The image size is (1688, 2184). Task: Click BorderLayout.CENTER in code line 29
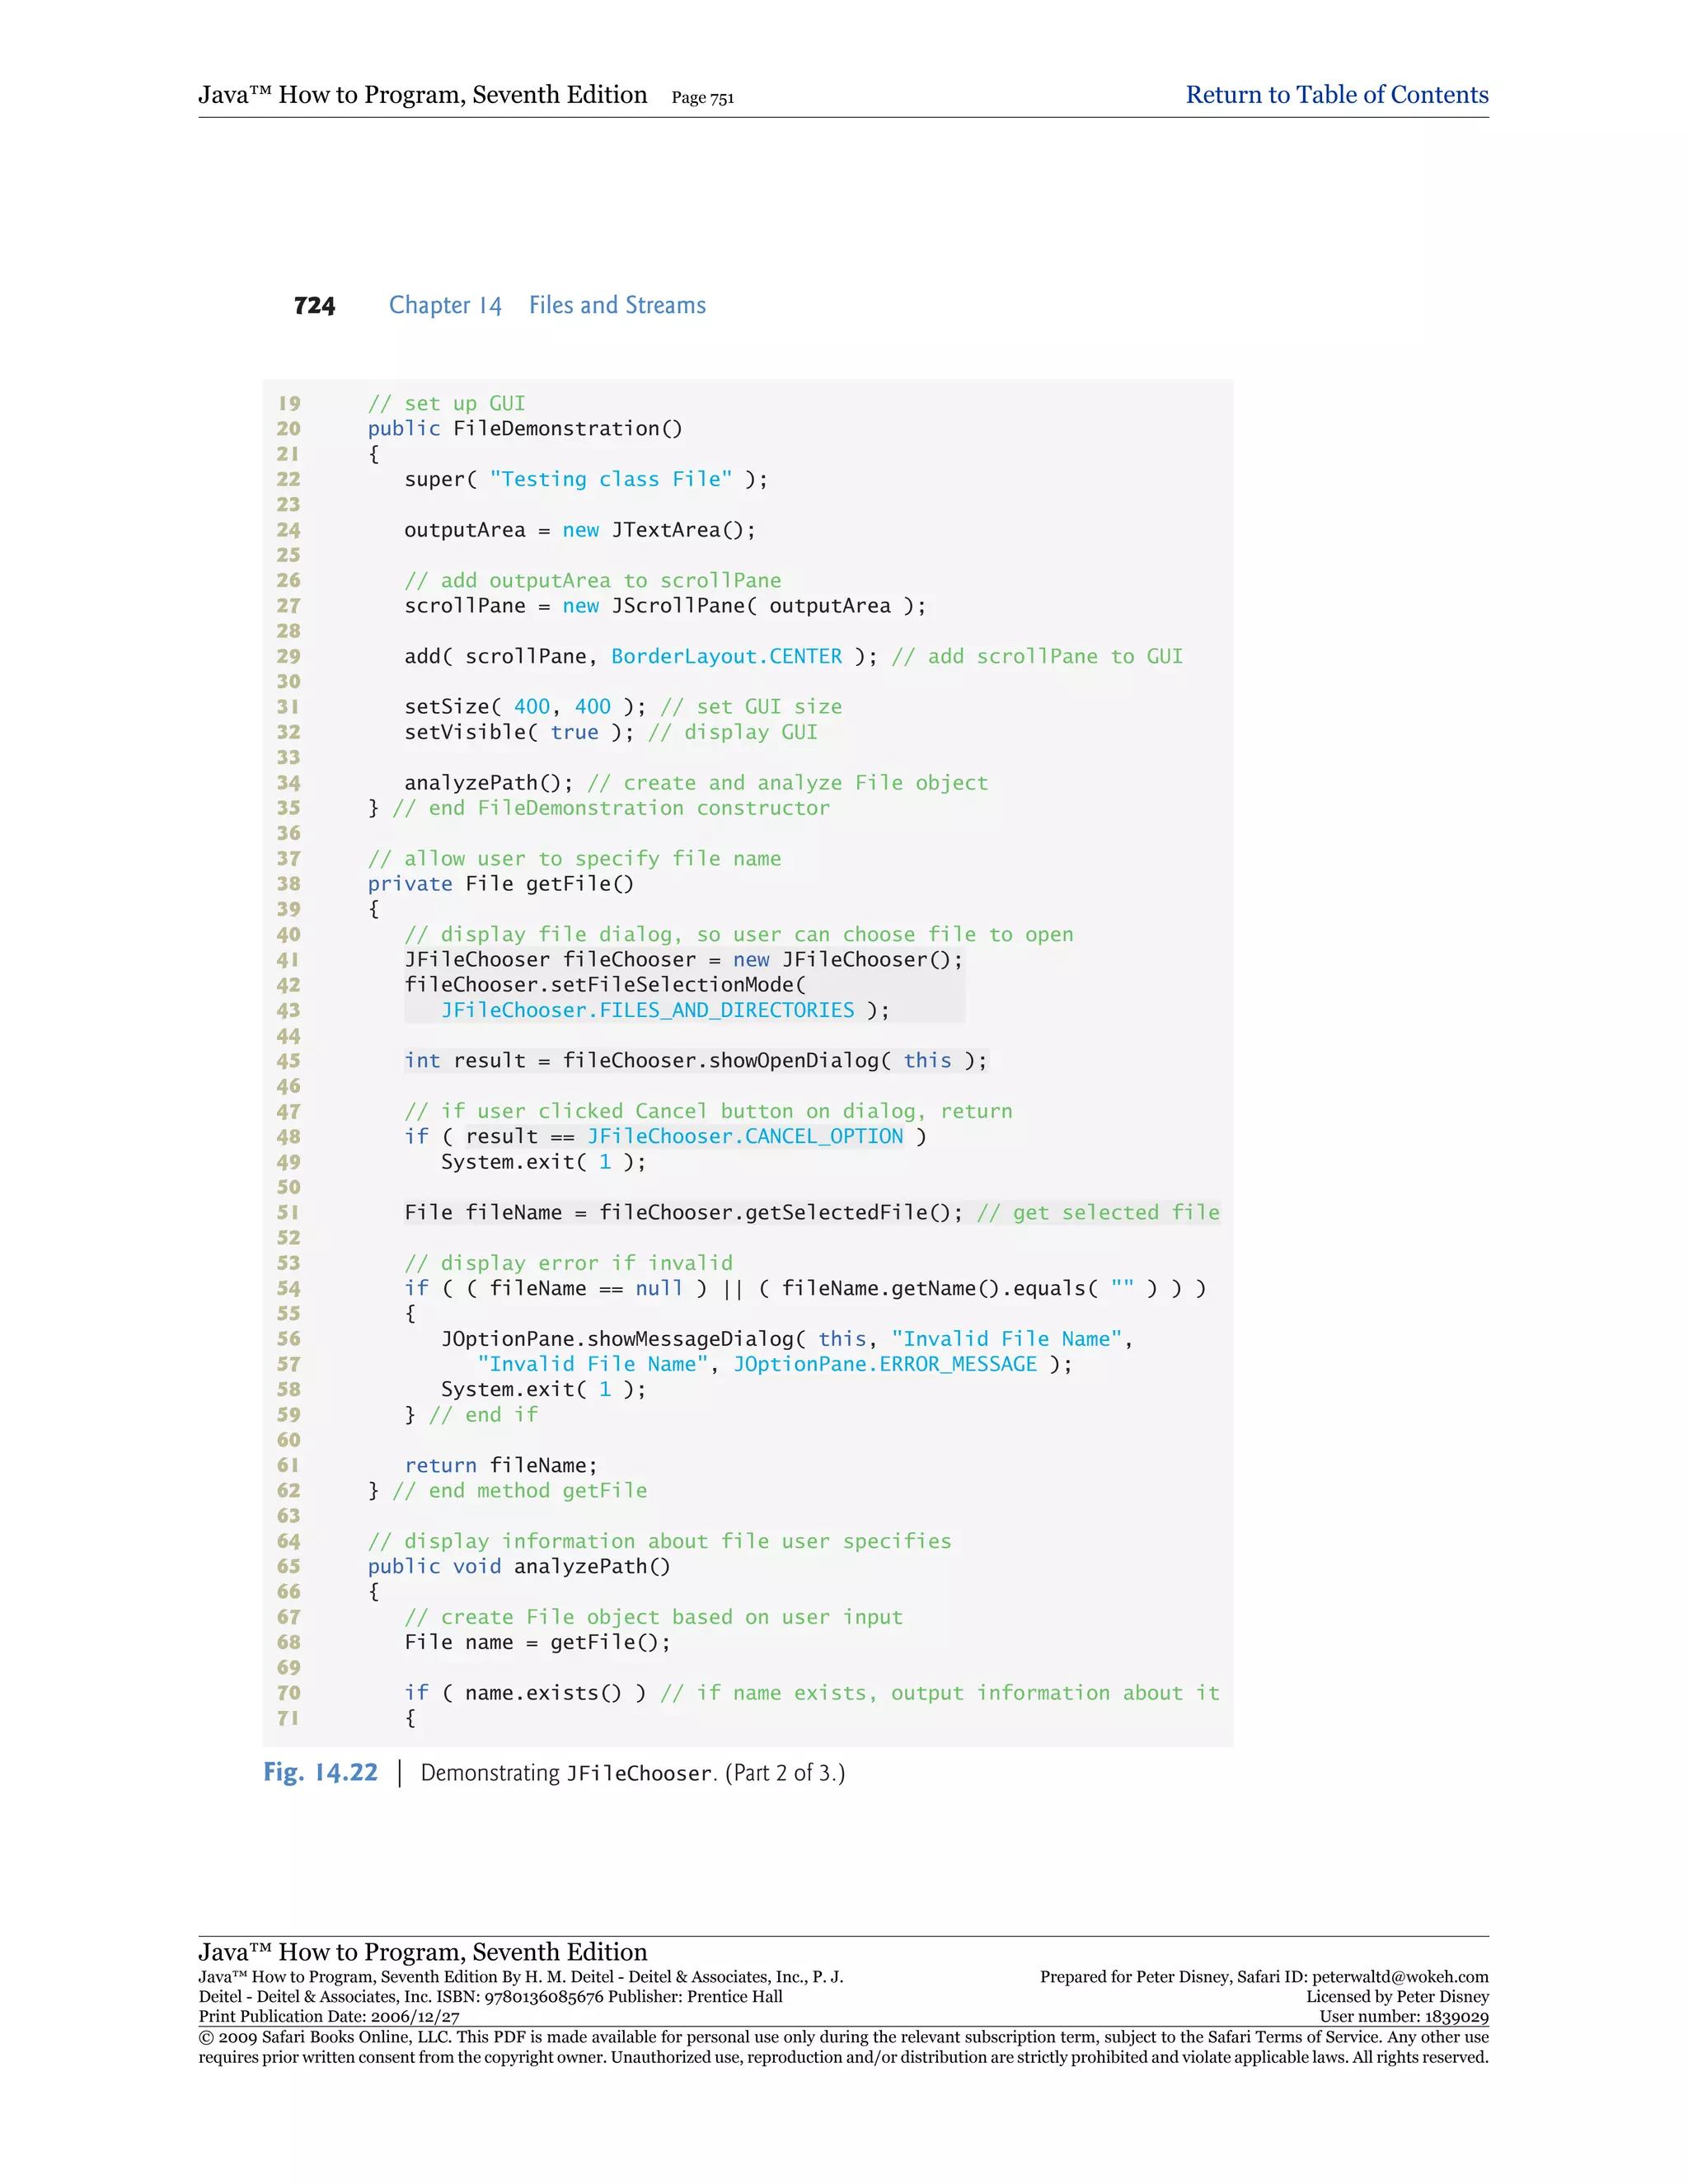[x=726, y=657]
